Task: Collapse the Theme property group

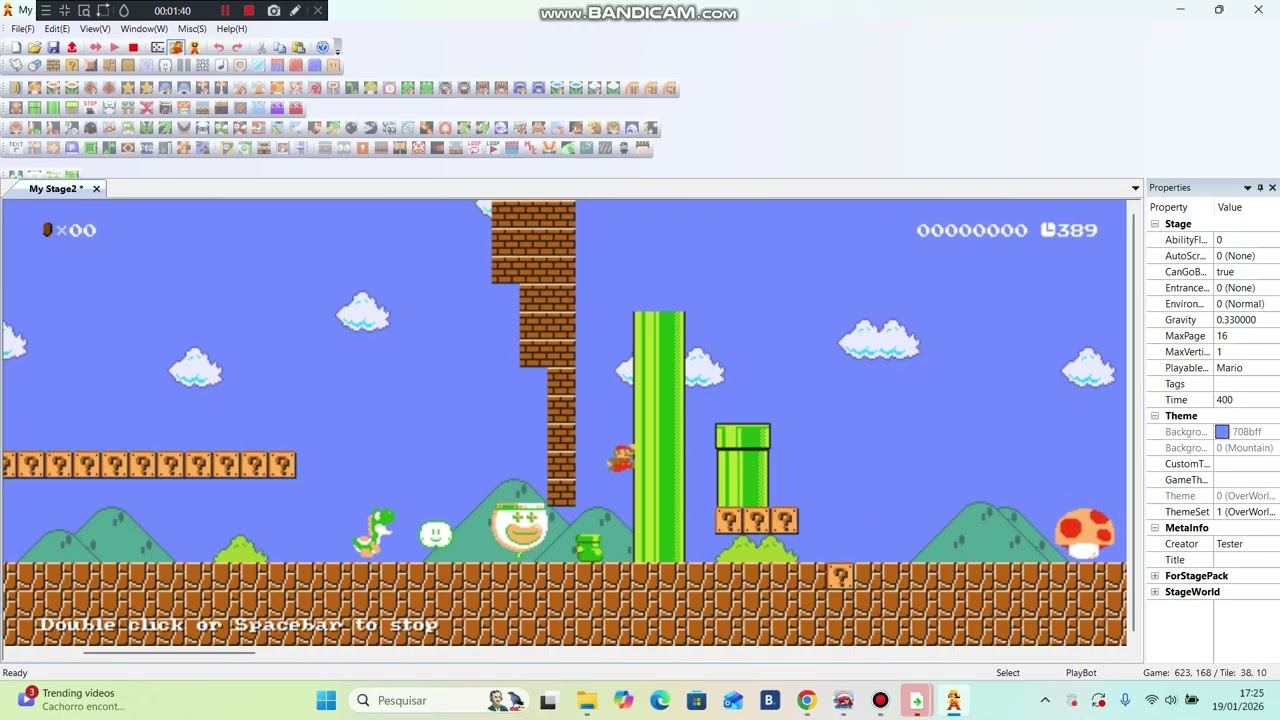Action: coord(1155,416)
